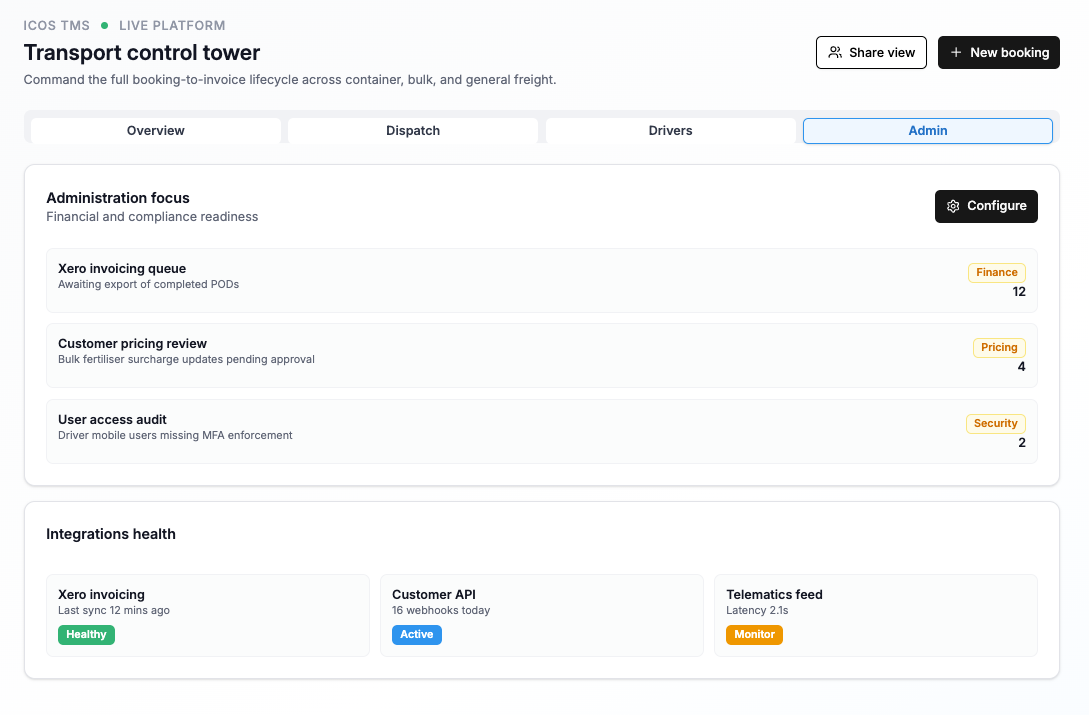Open the Dispatch tab
The width and height of the screenshot is (1089, 715).
click(x=413, y=131)
